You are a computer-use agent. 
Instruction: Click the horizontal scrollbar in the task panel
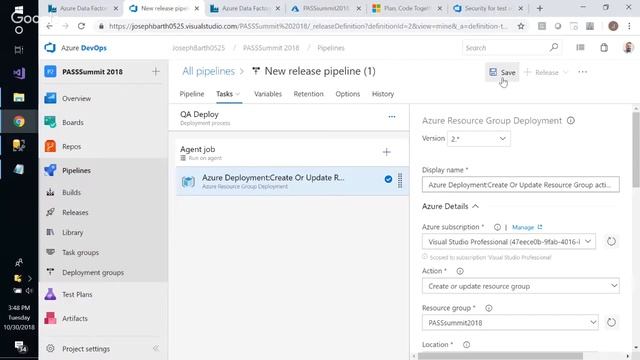tap(500, 356)
